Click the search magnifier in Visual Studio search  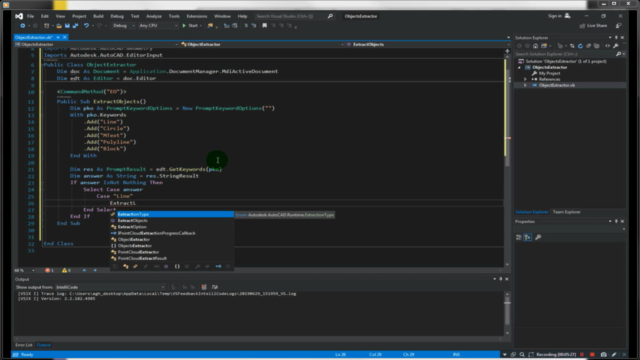pyautogui.click(x=330, y=16)
